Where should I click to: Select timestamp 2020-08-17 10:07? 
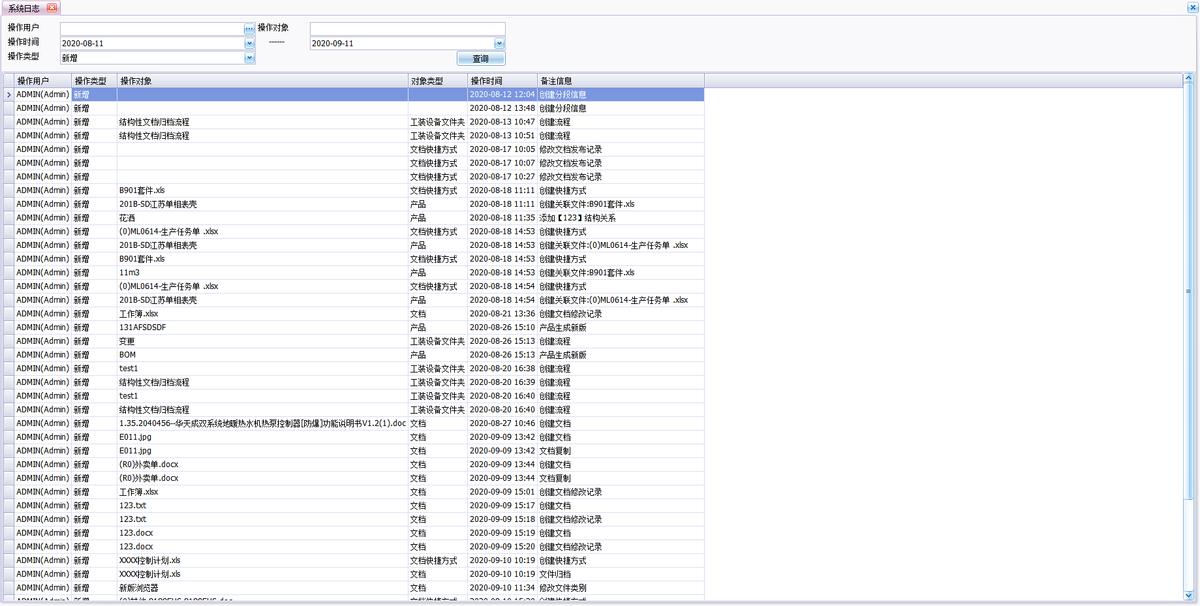502,163
